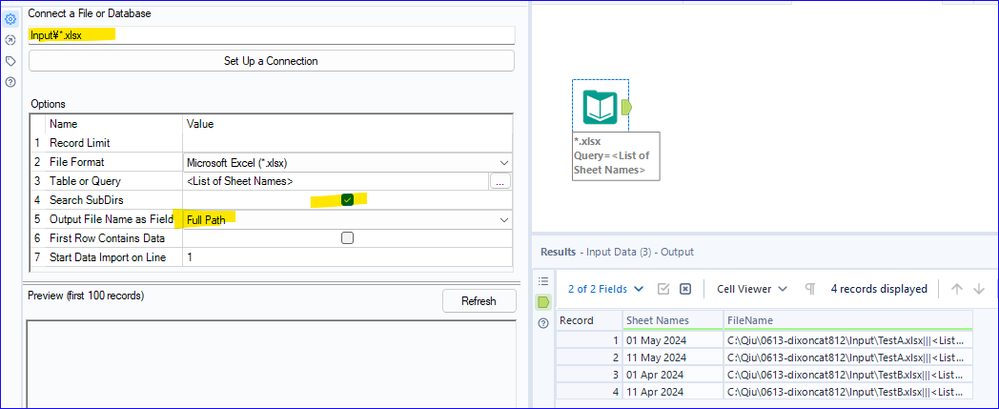
Task: Open the help icon in the Results sidebar
Action: 543,323
